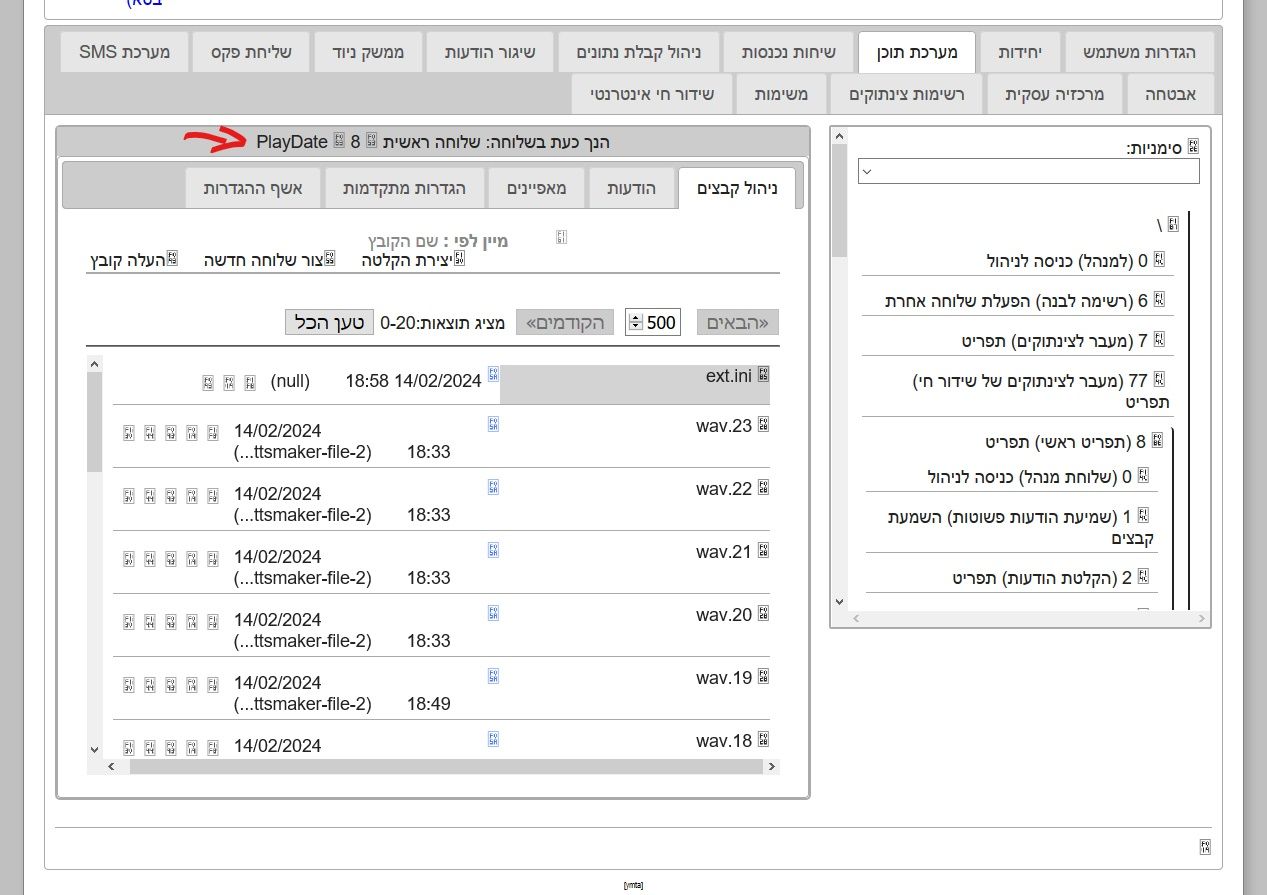Click the file icon next to ext.ini
Screen dimensions: 1267x895
point(763,374)
